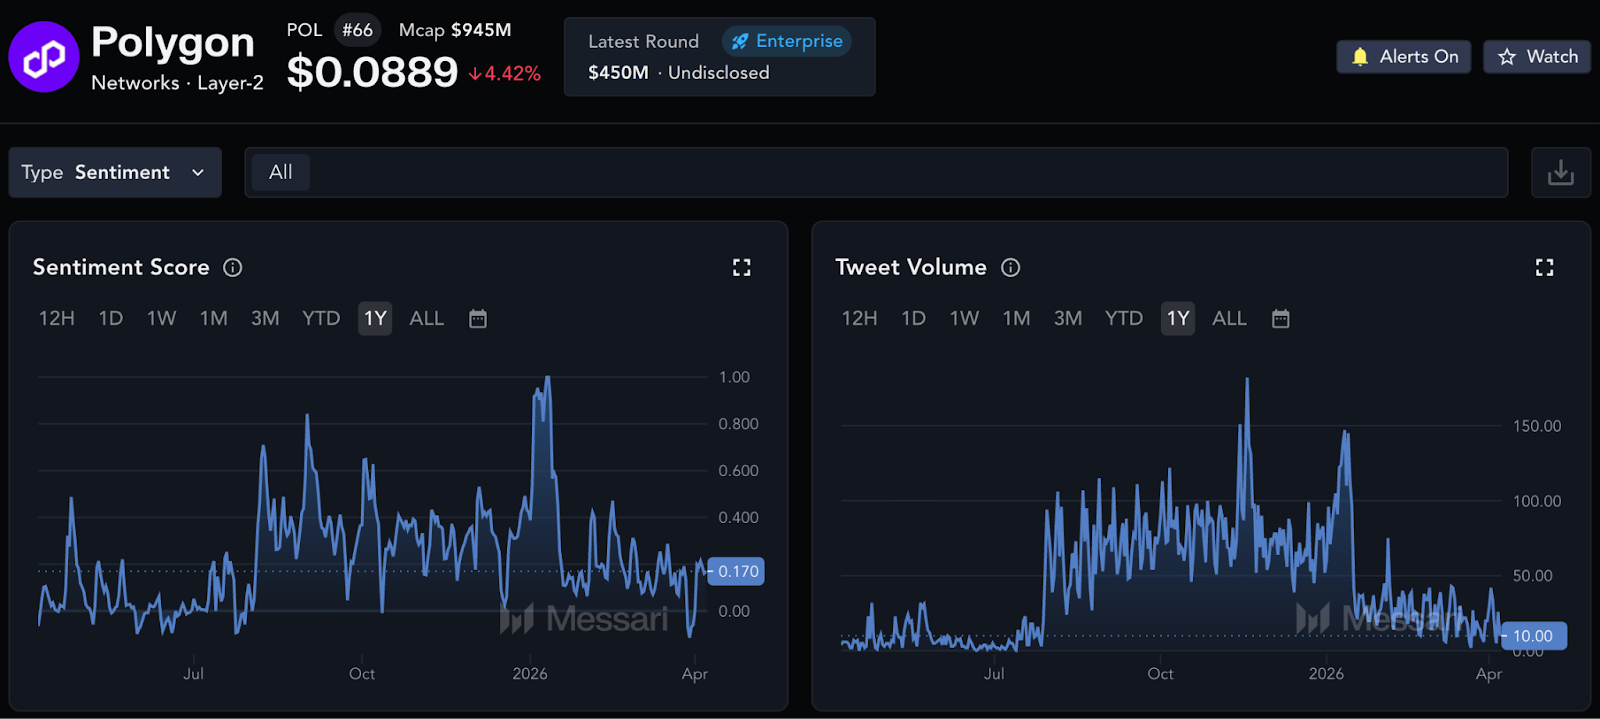The width and height of the screenshot is (1600, 719).
Task: Expand the Tweet Volume chart to fullscreen
Action: click(1544, 267)
